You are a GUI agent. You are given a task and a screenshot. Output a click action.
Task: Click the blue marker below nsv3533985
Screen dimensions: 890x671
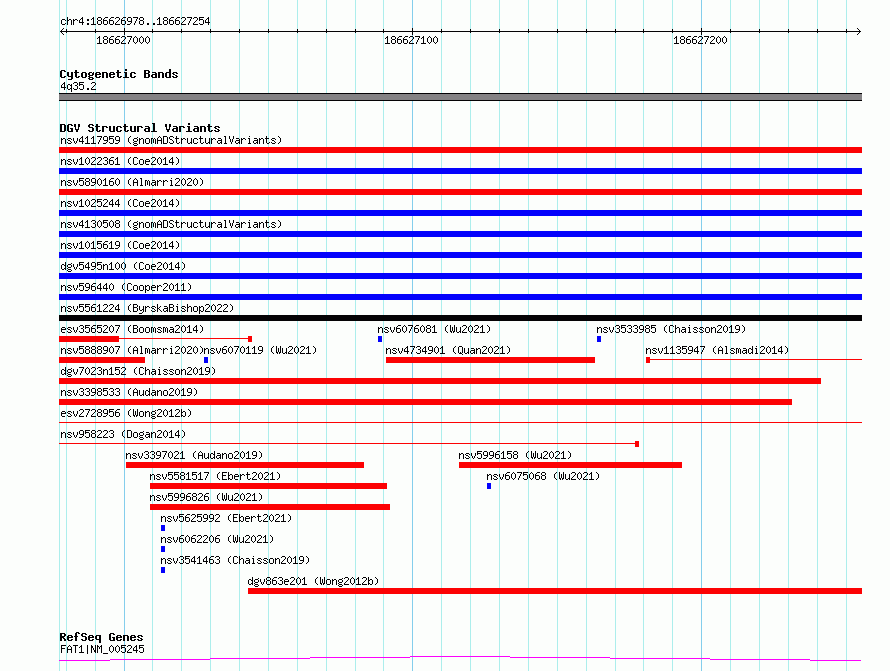599,339
